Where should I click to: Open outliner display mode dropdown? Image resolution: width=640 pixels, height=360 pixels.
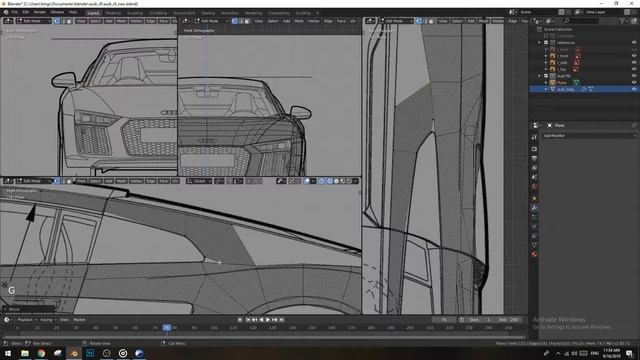pyautogui.click(x=550, y=21)
